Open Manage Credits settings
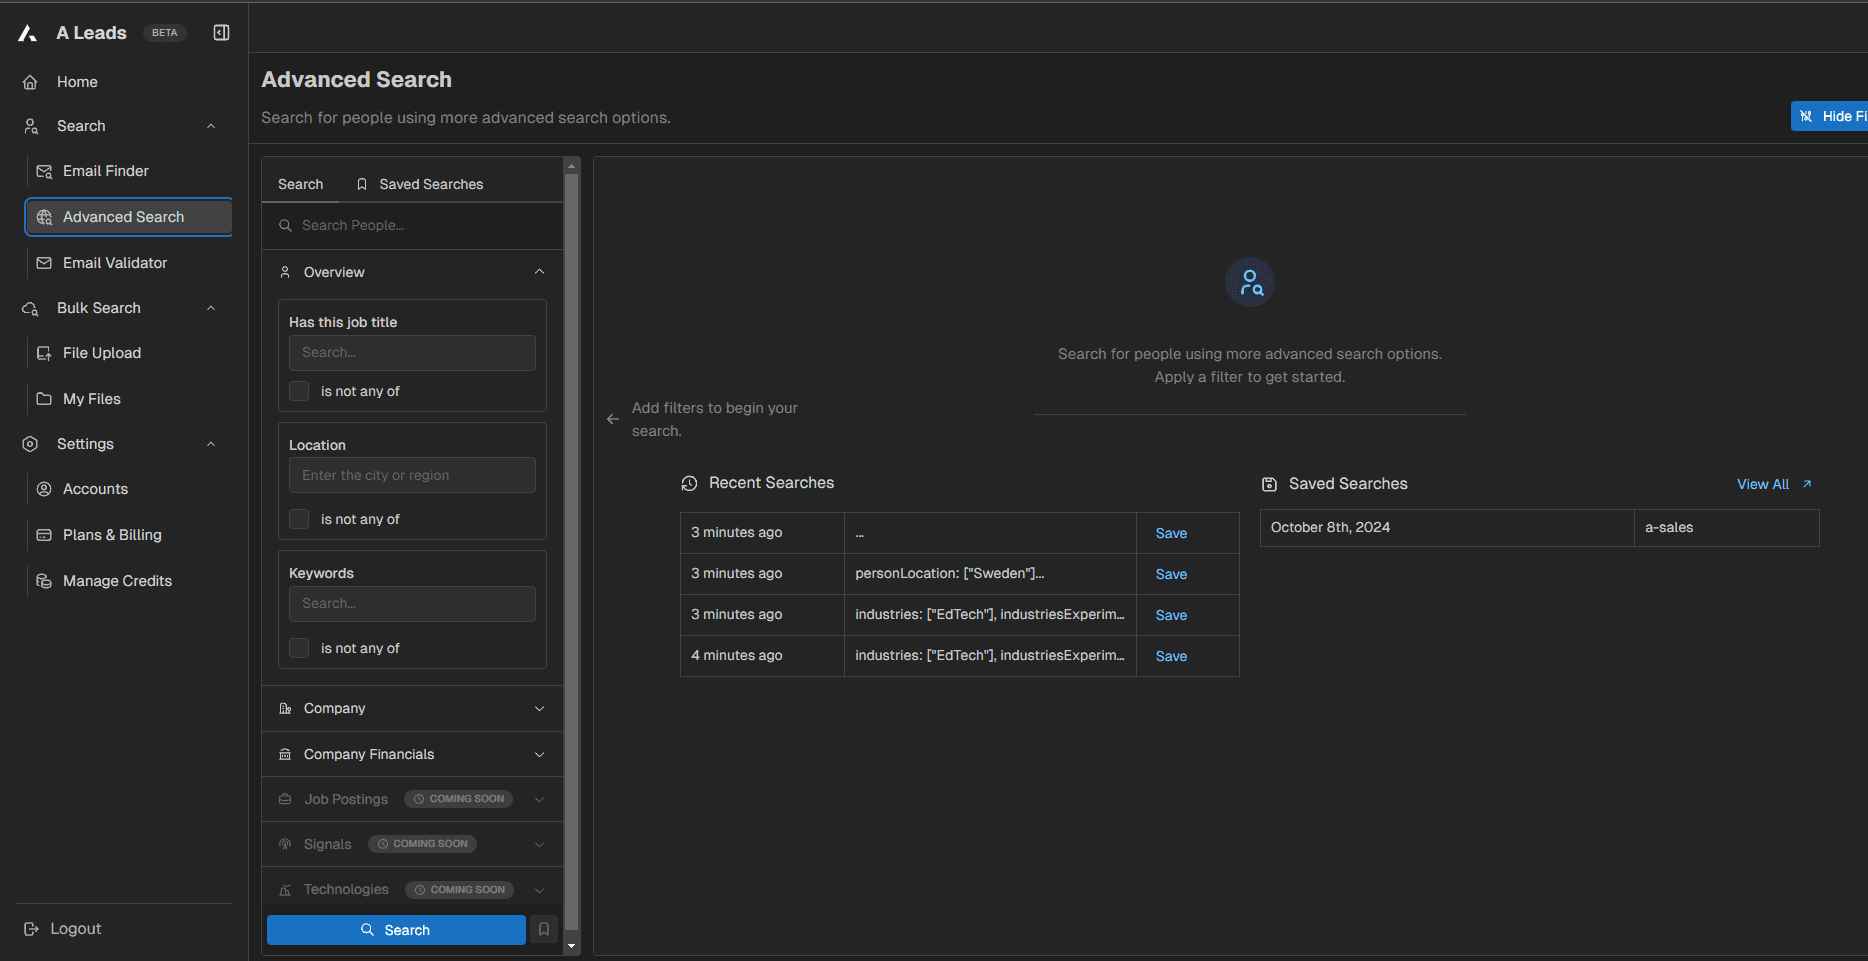 tap(117, 581)
